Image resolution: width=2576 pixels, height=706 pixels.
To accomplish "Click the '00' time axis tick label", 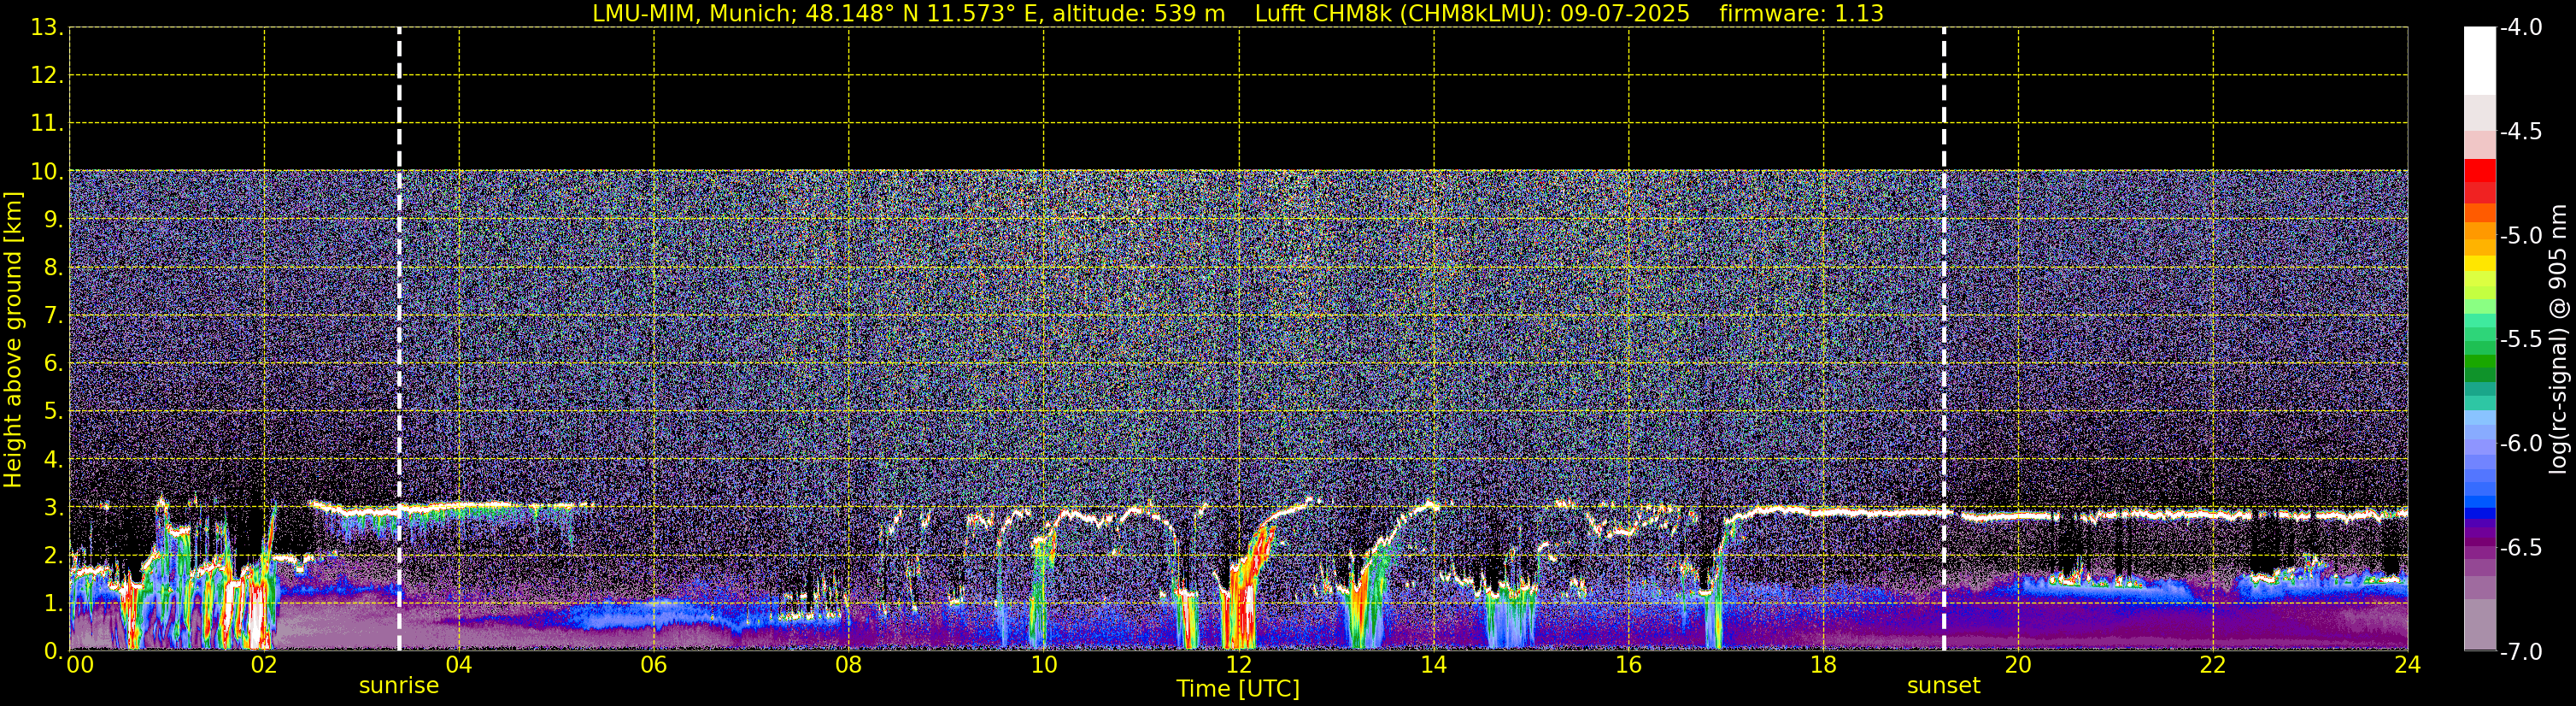I will 80,666.
